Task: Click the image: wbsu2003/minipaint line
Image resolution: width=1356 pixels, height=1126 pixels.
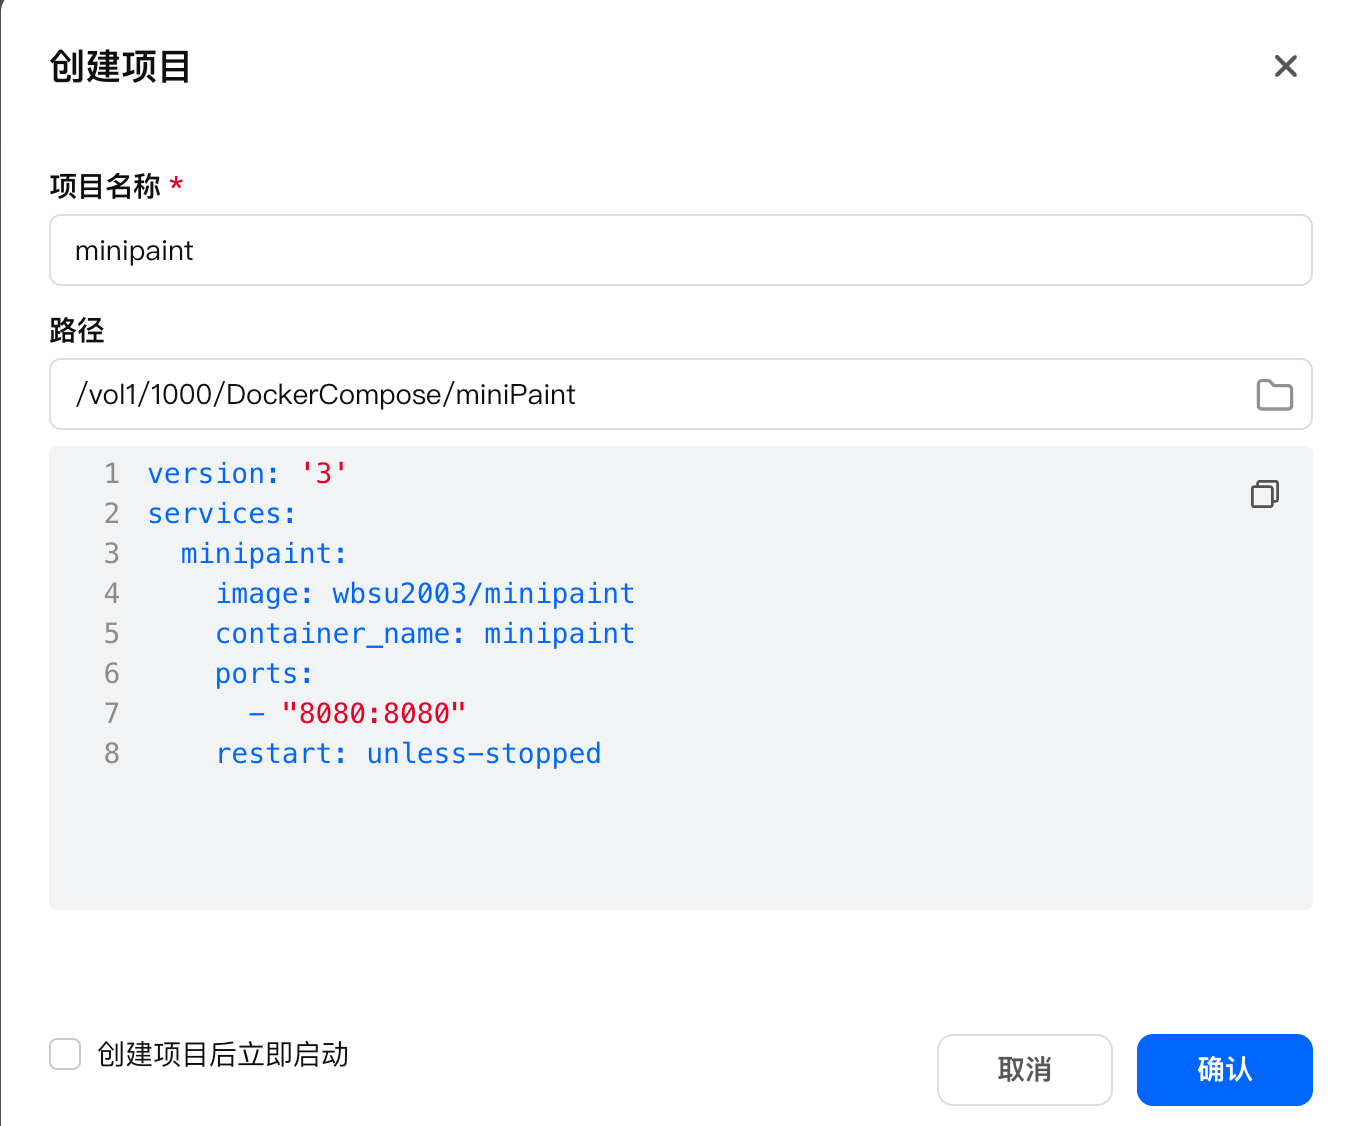Action: (425, 594)
